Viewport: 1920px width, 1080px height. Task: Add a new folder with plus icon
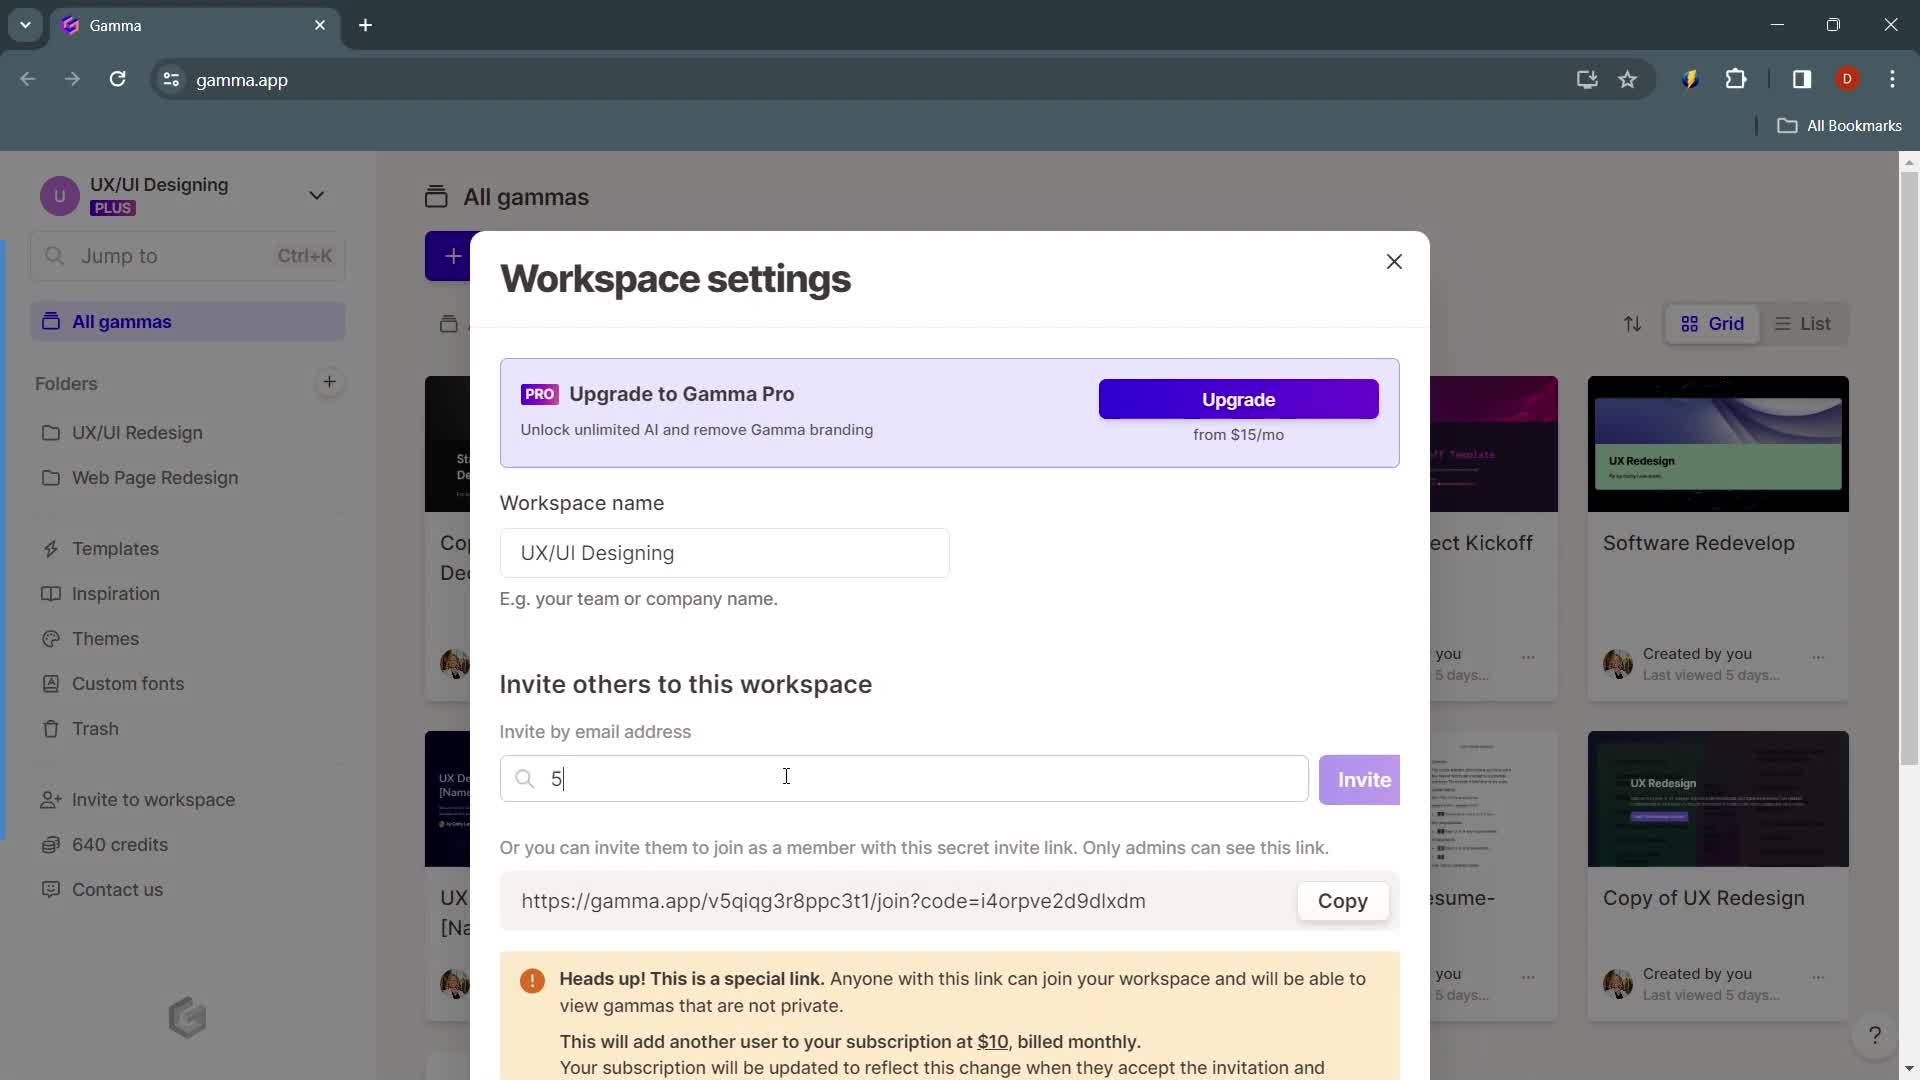(x=329, y=382)
